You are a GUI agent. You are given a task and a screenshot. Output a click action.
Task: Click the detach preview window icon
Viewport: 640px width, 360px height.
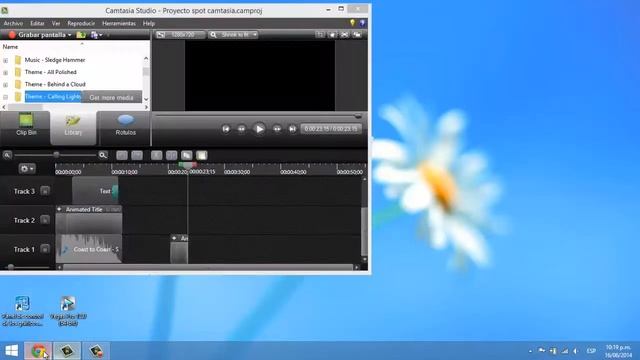[357, 35]
